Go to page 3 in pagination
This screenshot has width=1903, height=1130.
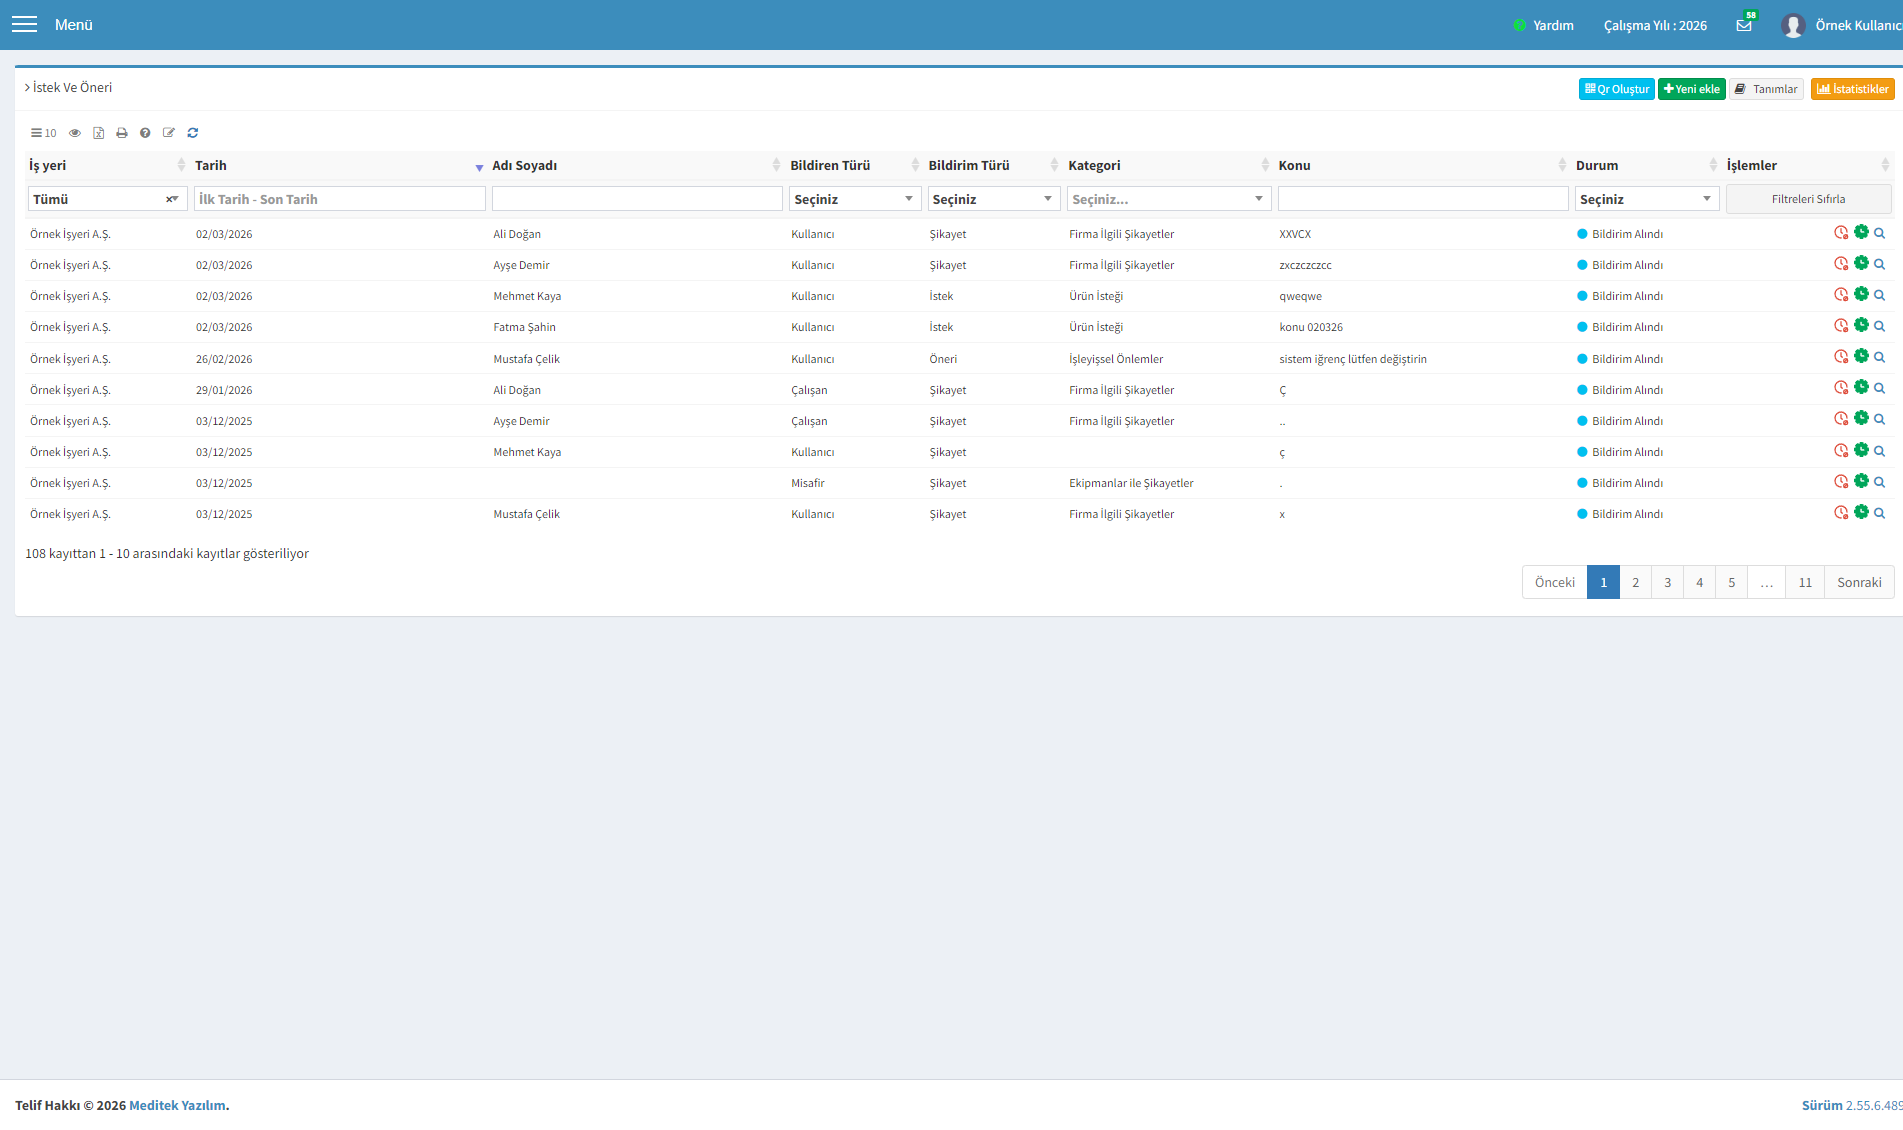[x=1667, y=582]
